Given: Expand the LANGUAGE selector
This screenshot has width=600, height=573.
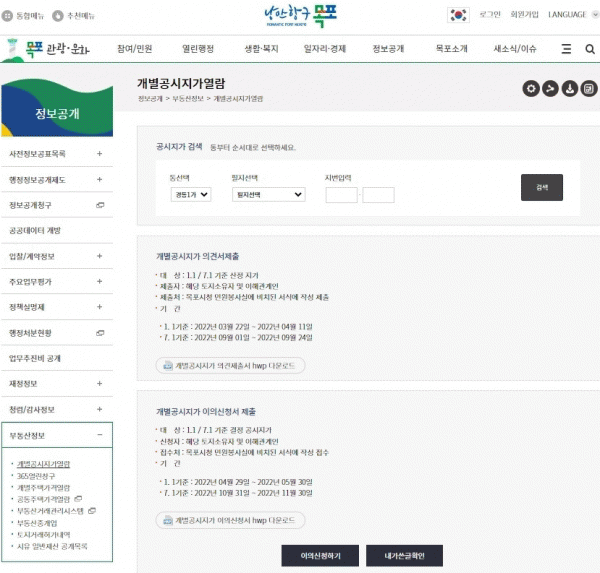Looking at the screenshot, I should coord(571,15).
